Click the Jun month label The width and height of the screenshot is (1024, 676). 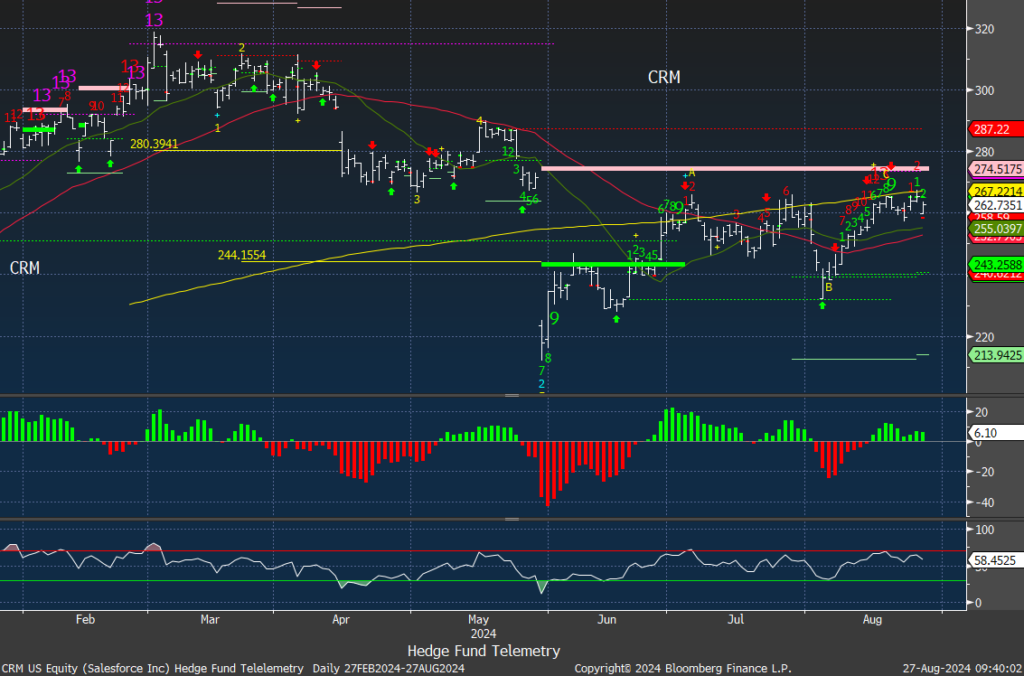point(607,619)
